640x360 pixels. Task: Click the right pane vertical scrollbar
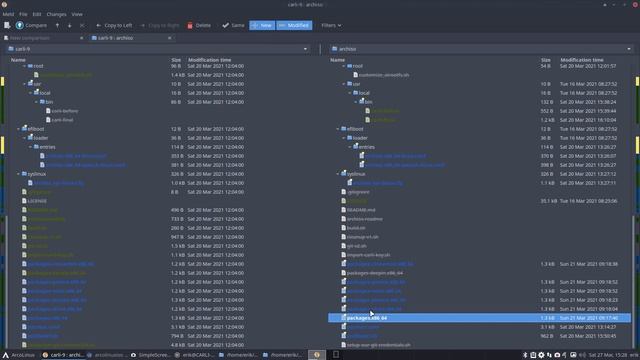pos(633,282)
